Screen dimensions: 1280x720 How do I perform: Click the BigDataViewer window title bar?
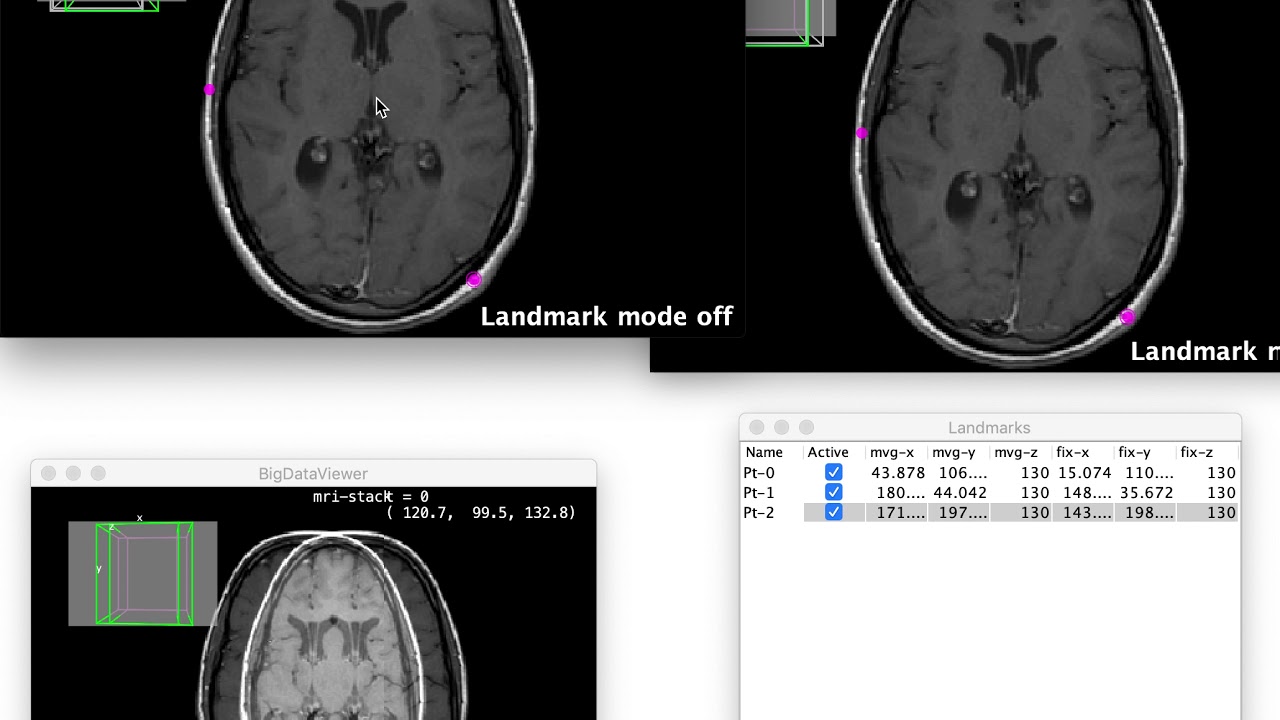(313, 473)
